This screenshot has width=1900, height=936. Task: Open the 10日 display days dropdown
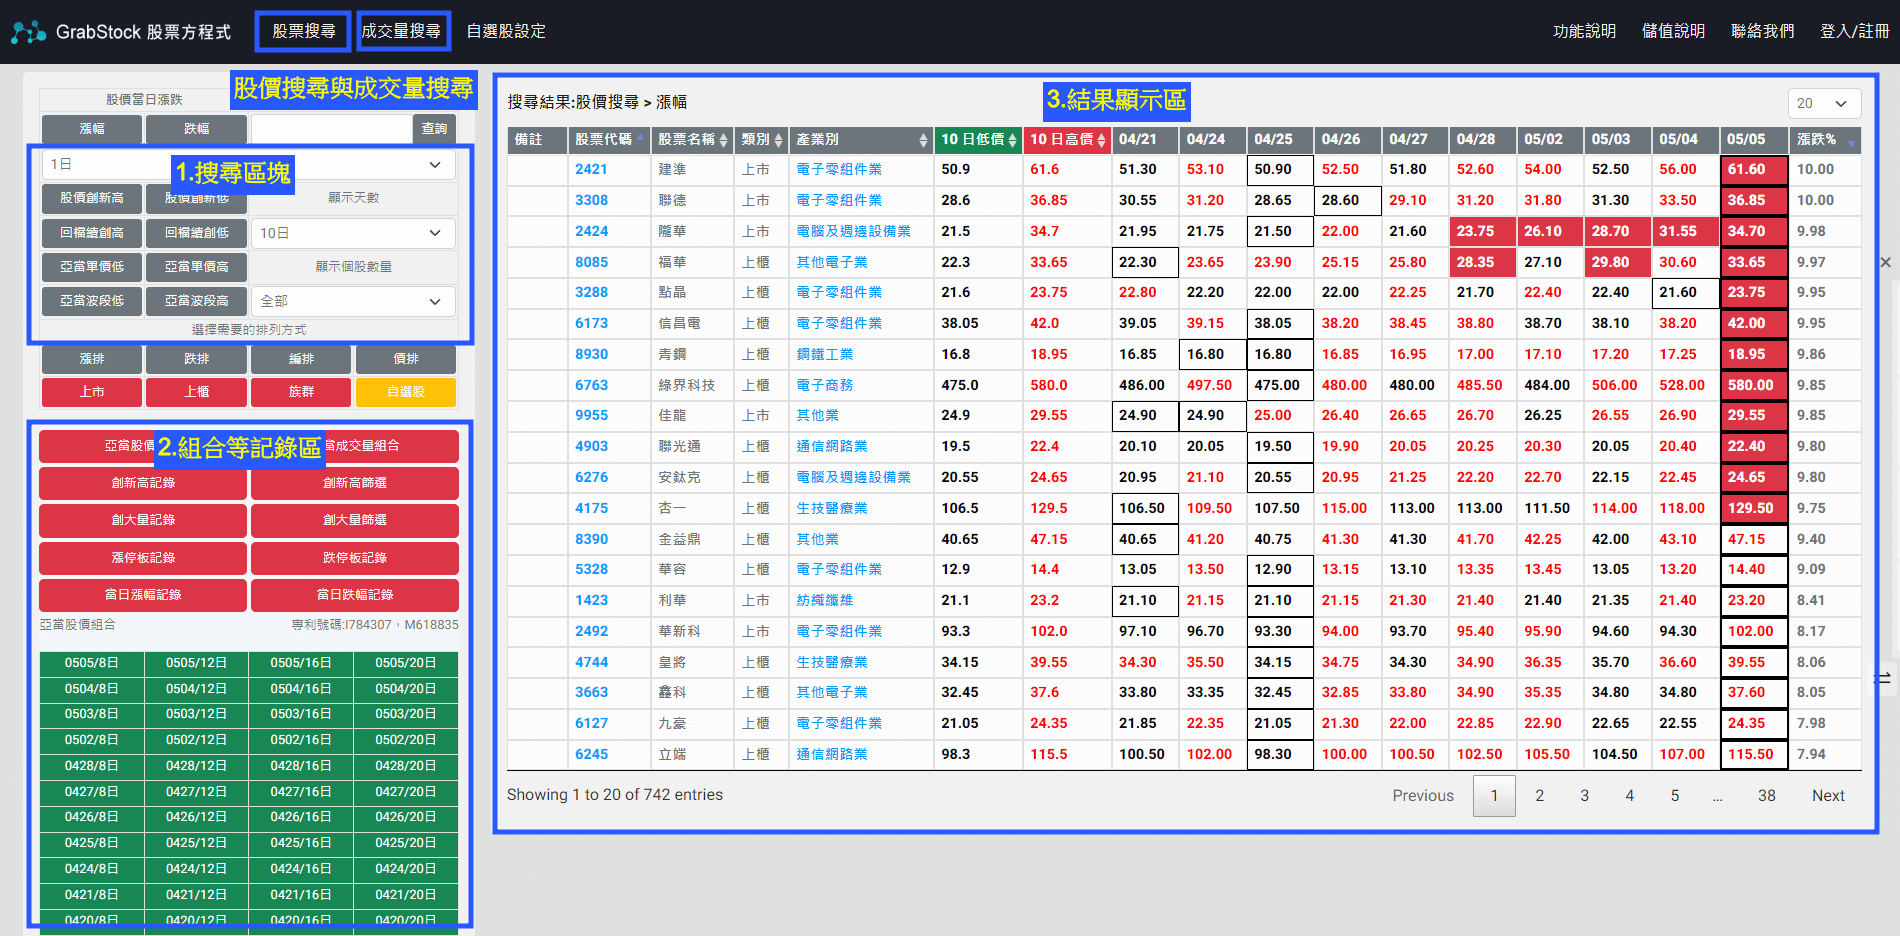[x=353, y=233]
